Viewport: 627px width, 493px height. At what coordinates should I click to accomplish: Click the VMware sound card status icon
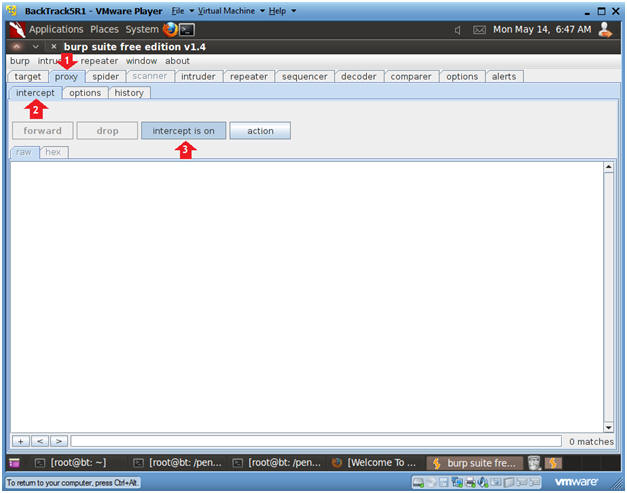click(483, 483)
